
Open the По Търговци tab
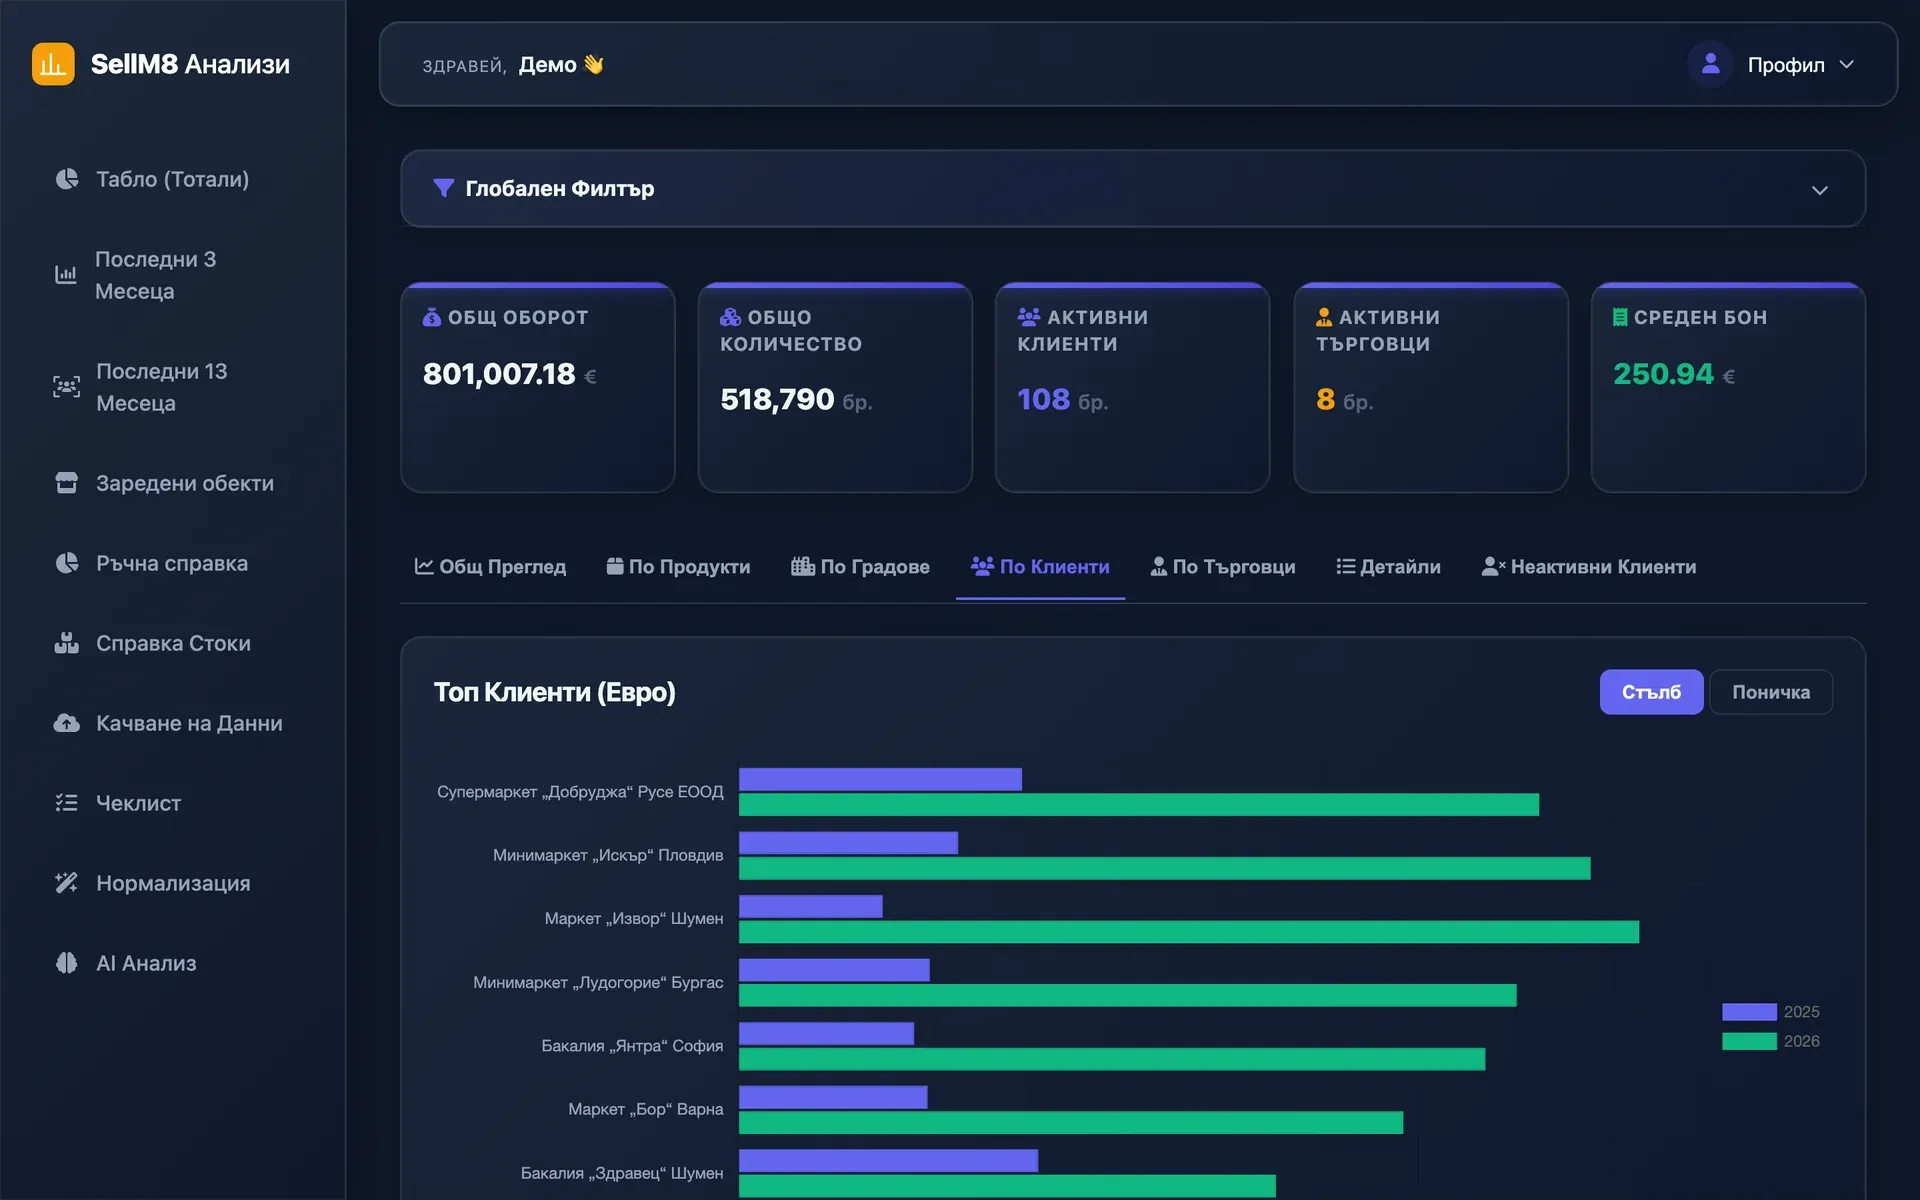(1223, 567)
